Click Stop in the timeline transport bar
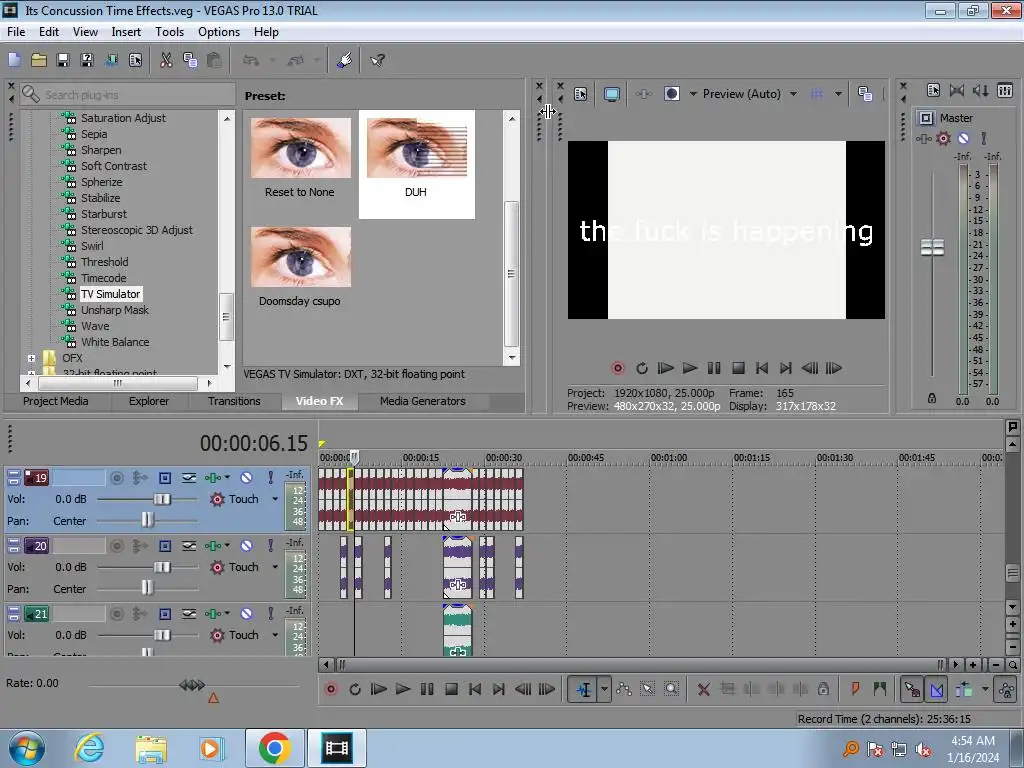Image resolution: width=1024 pixels, height=768 pixels. 451,689
